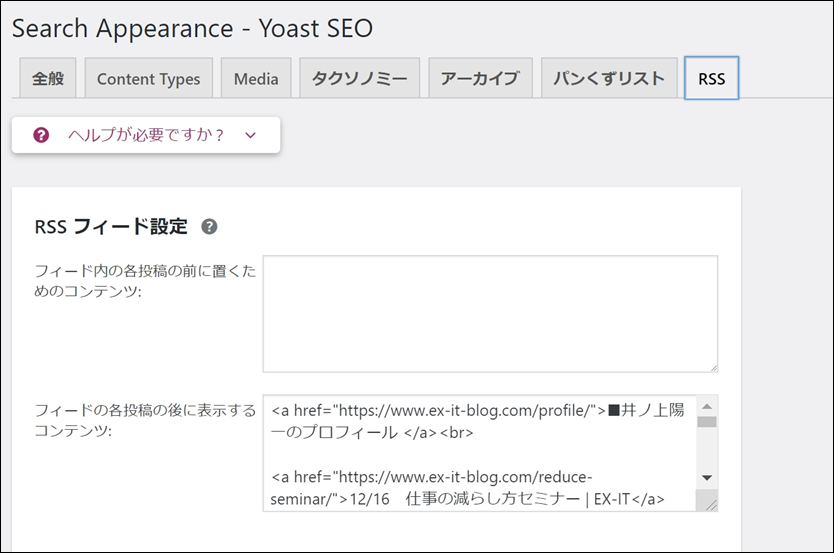Click the resize grip of the lower textarea
The height and width of the screenshot is (553, 834).
click(710, 504)
